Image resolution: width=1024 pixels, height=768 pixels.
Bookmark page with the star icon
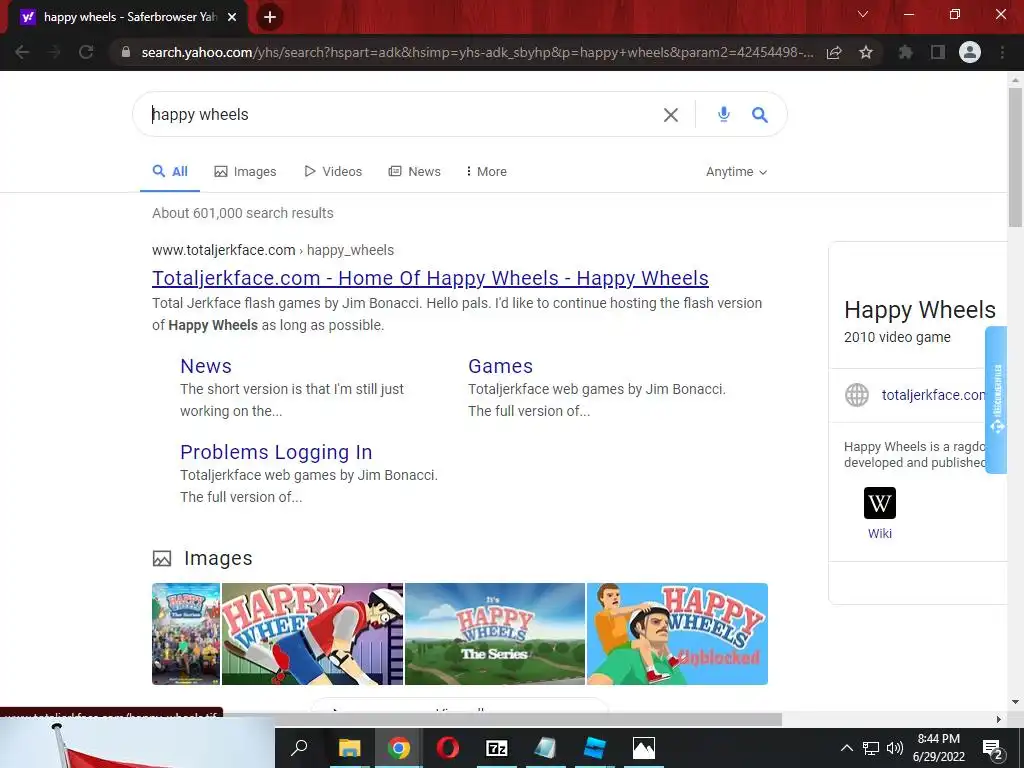coord(866,52)
